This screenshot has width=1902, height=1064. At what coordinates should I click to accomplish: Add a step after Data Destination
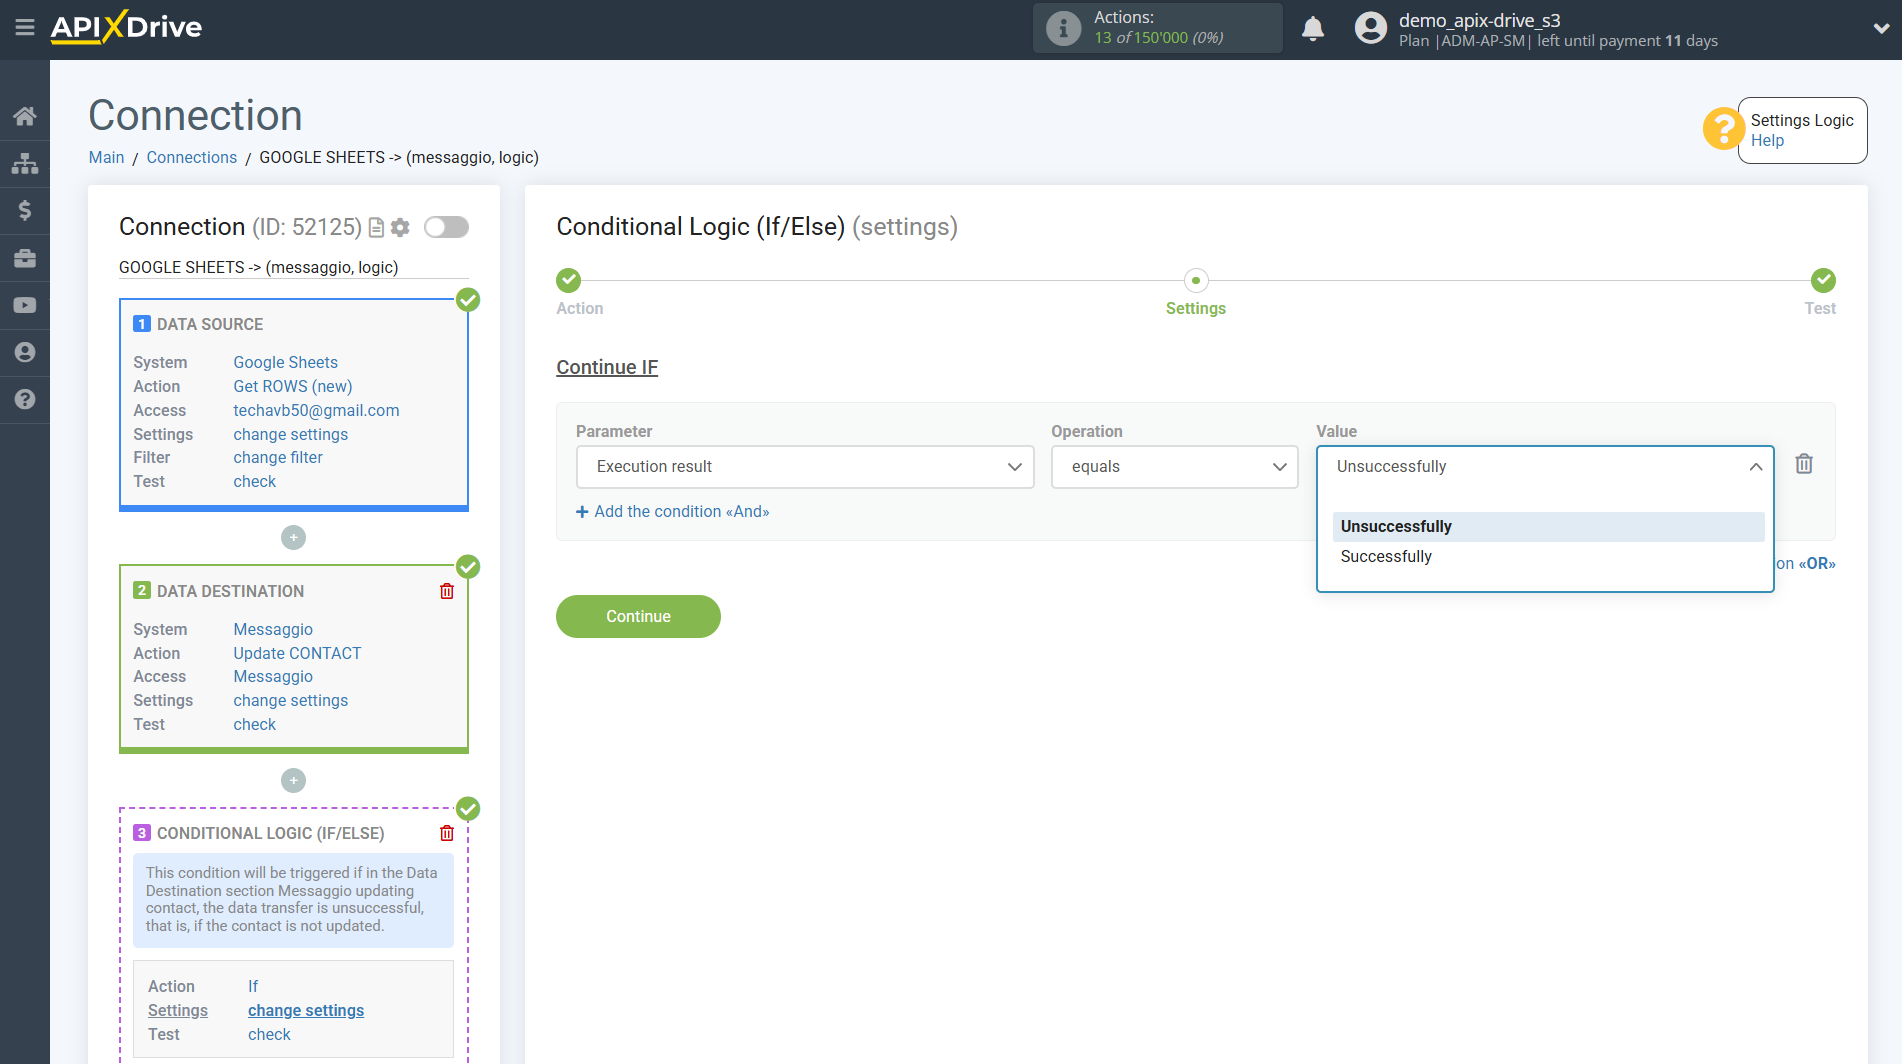point(293,780)
